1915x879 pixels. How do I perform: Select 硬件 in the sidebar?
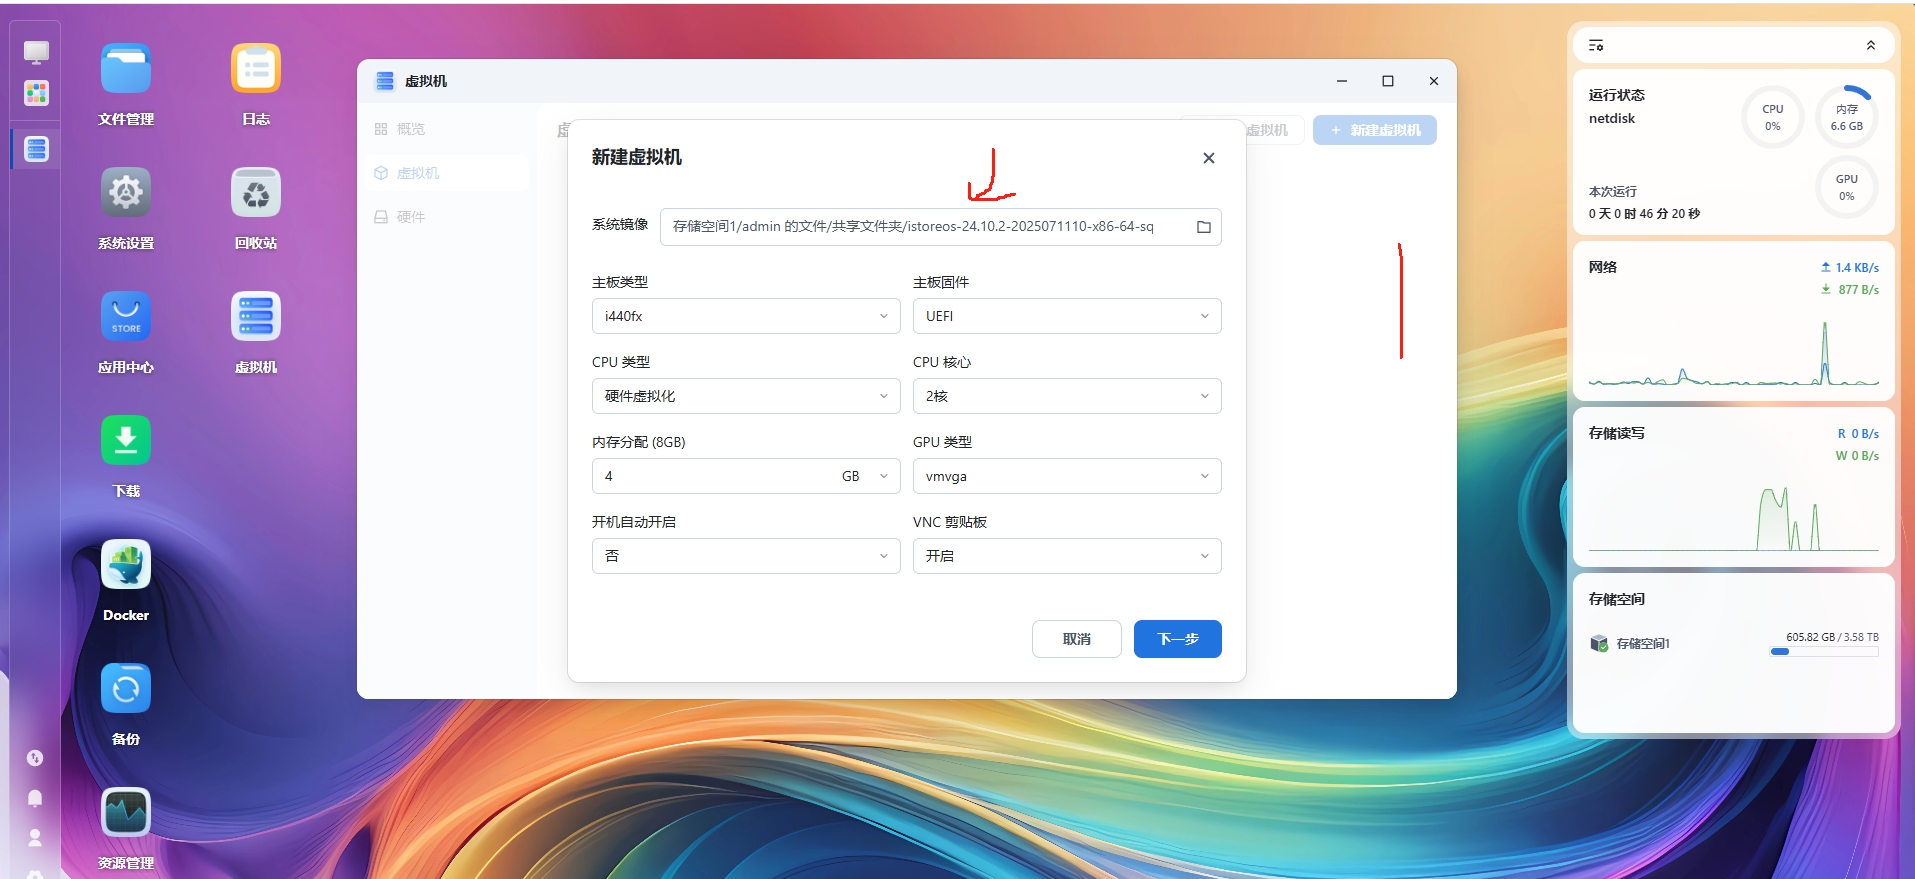coord(410,217)
